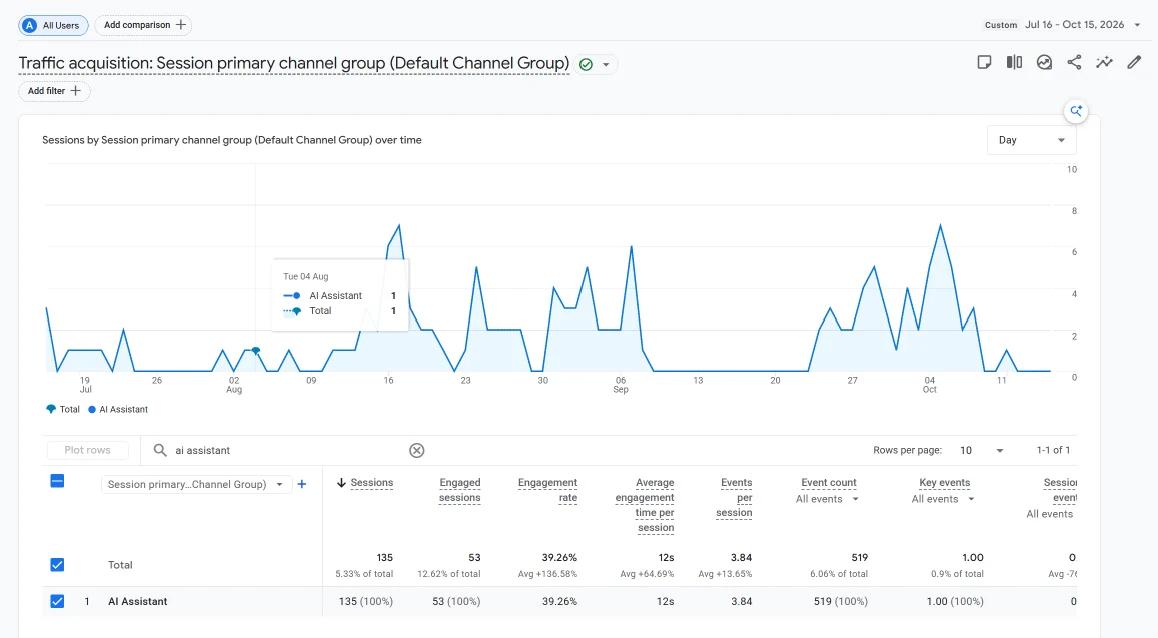This screenshot has width=1158, height=638.
Task: Click the '53 (100%)' engaged sessions cell
Action: [456, 602]
